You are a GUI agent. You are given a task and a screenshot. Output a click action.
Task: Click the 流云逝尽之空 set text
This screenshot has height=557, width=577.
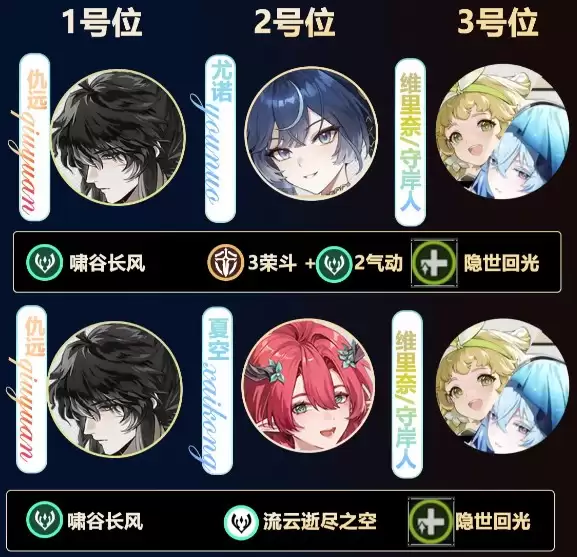click(x=320, y=521)
